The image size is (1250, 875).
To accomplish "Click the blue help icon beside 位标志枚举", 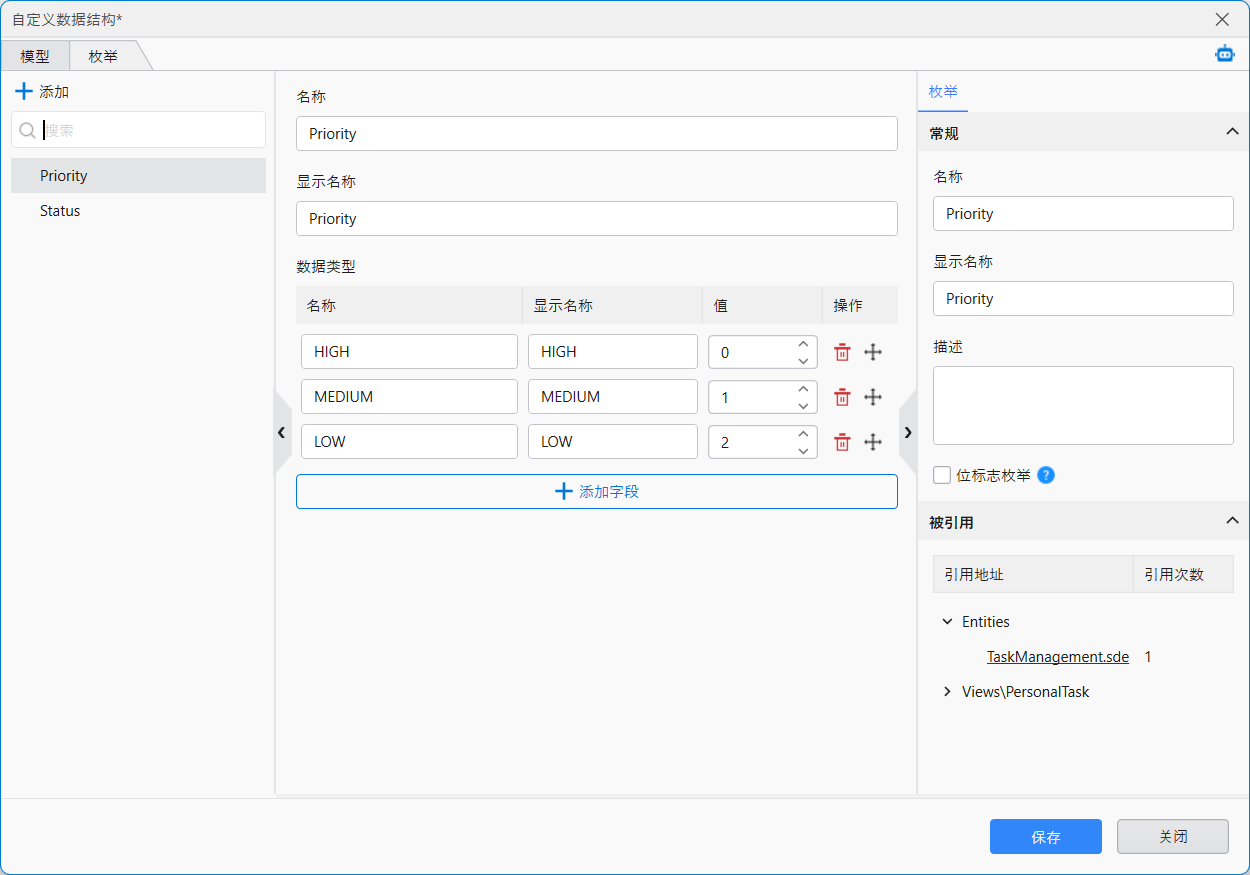I will pyautogui.click(x=1046, y=475).
